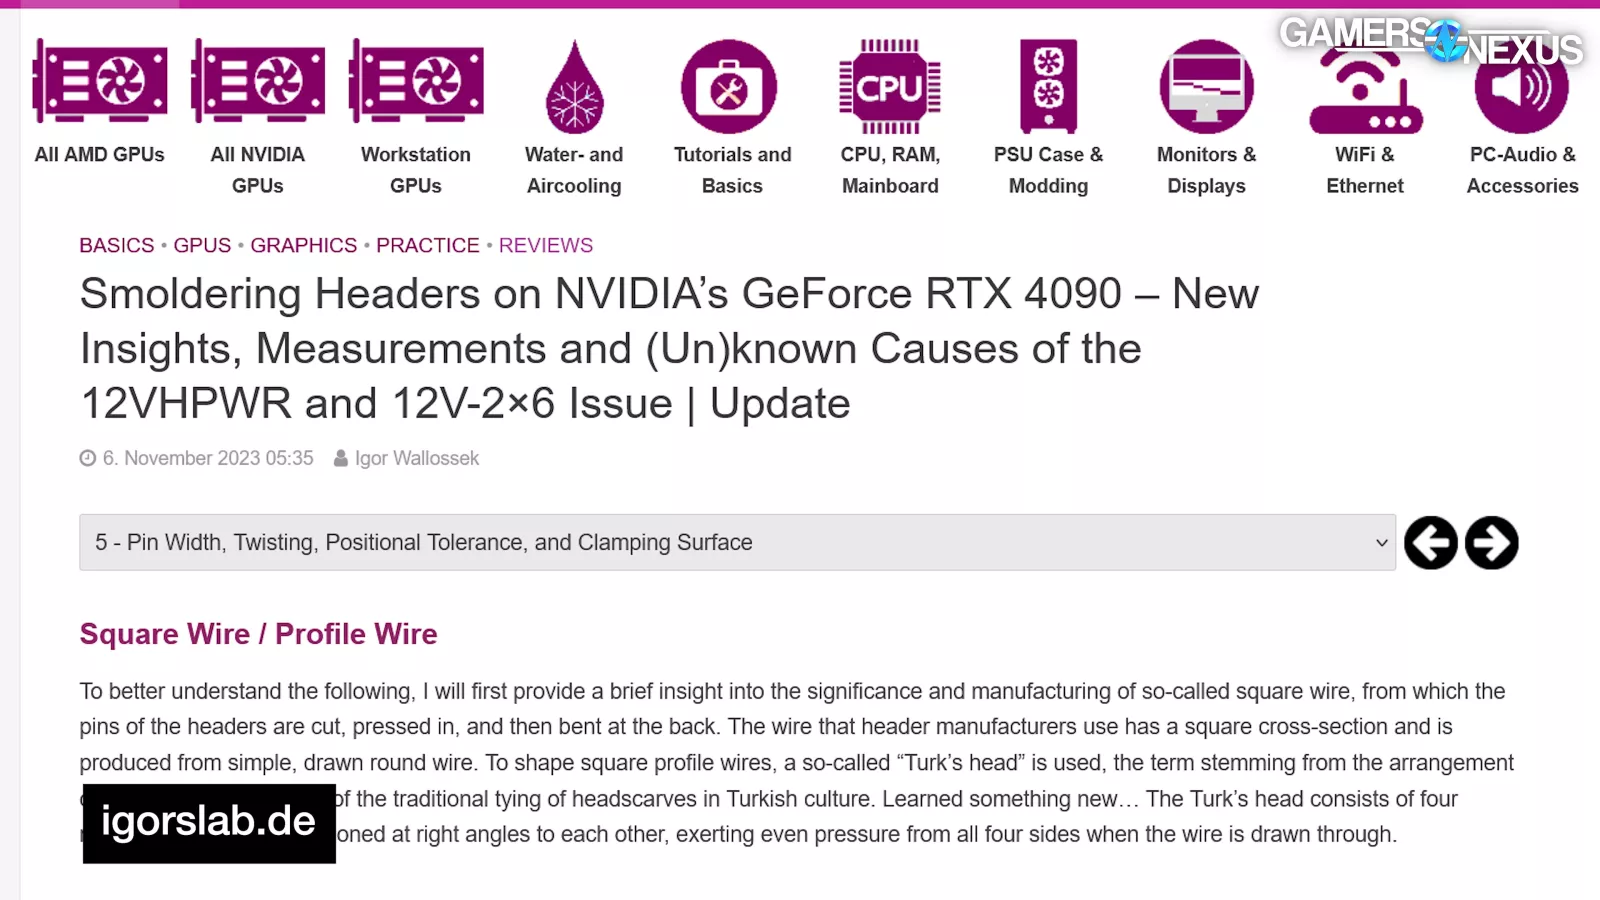Expand the article page selector dropdown
This screenshot has height=900, width=1600.
point(737,543)
